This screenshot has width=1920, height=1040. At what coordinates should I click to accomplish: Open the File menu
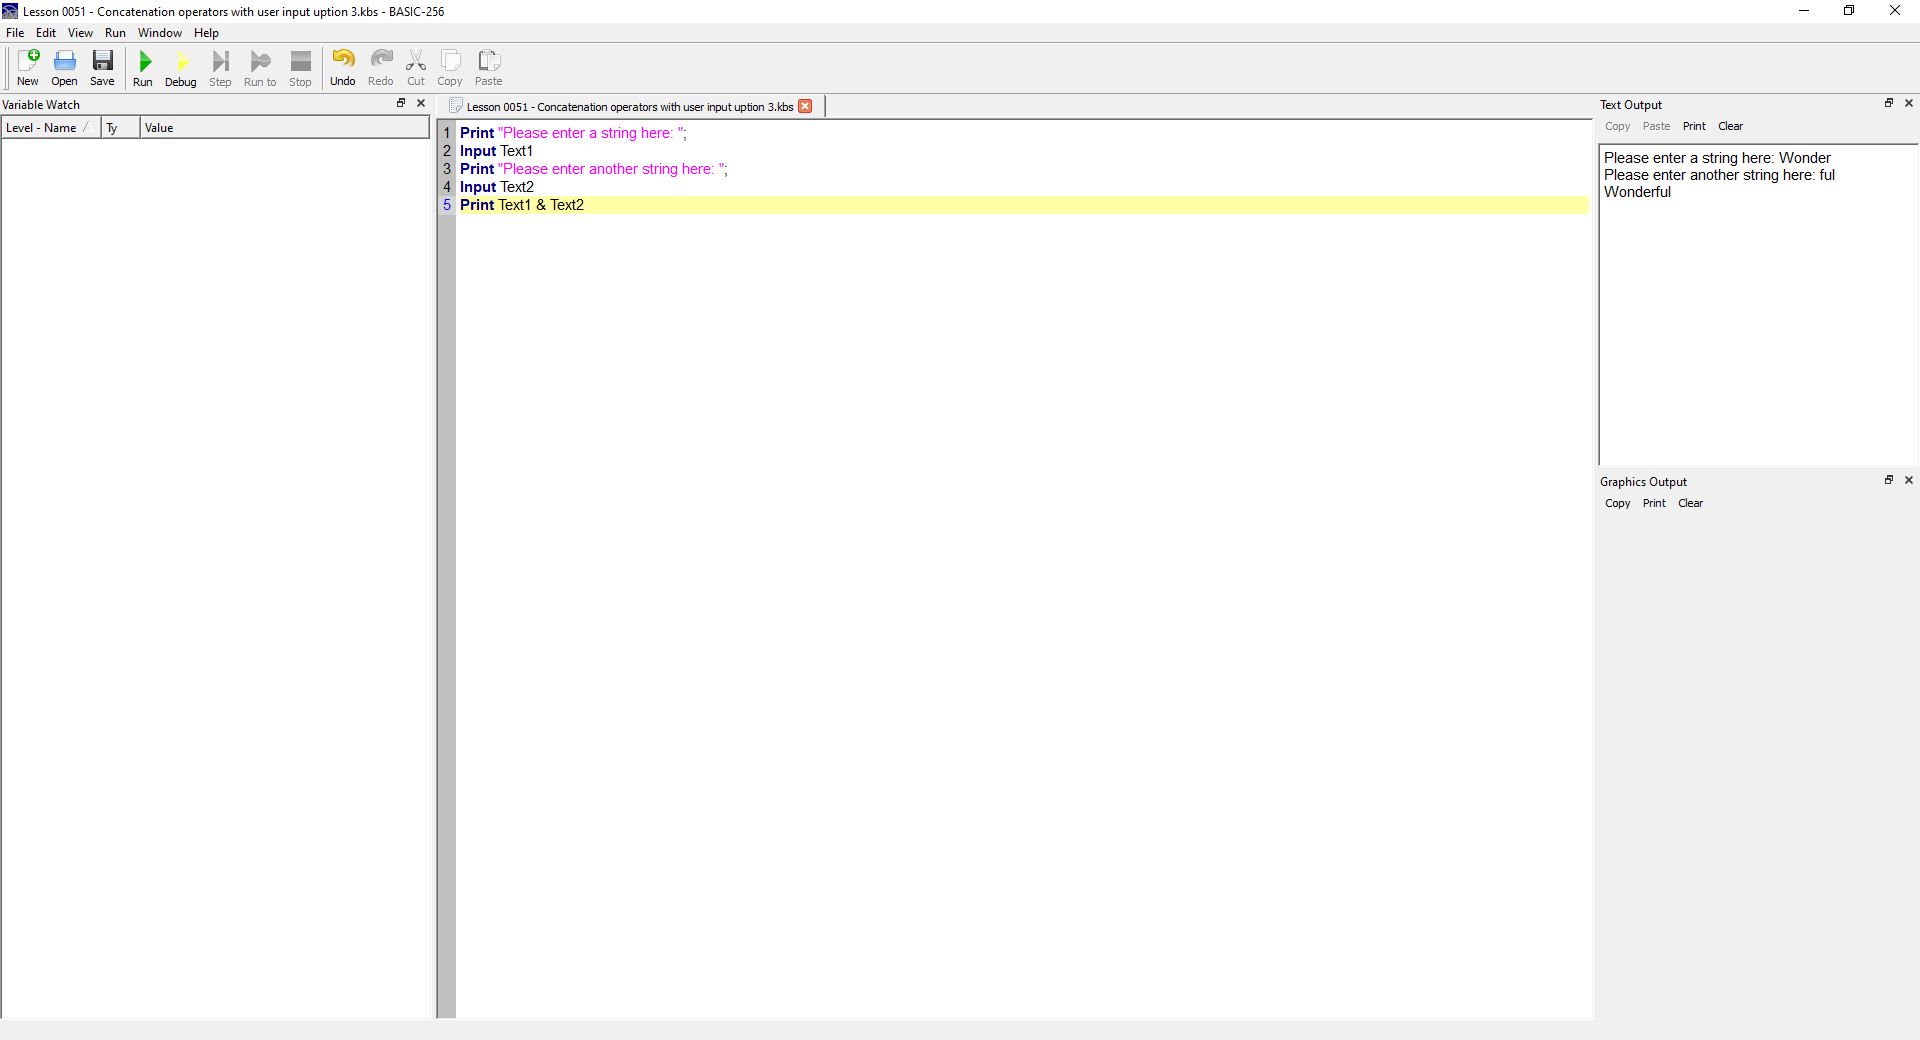pos(15,33)
